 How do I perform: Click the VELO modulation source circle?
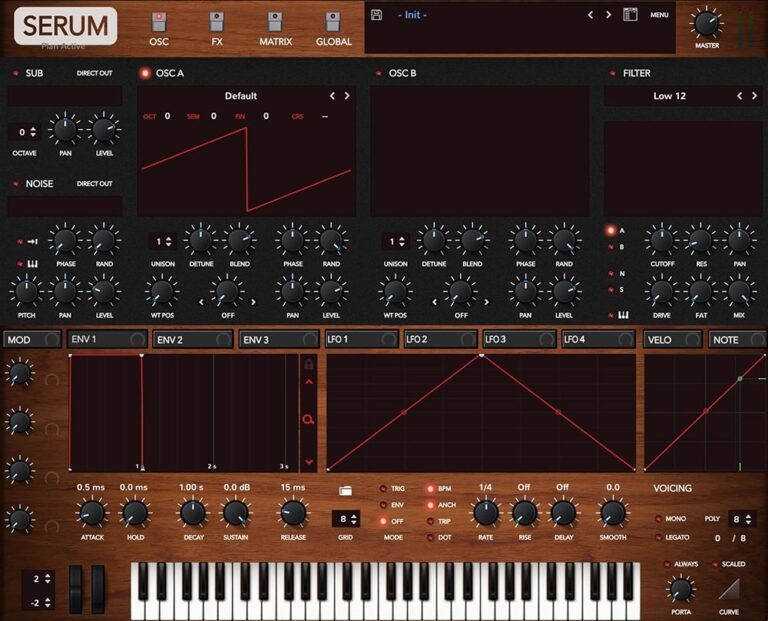(692, 339)
